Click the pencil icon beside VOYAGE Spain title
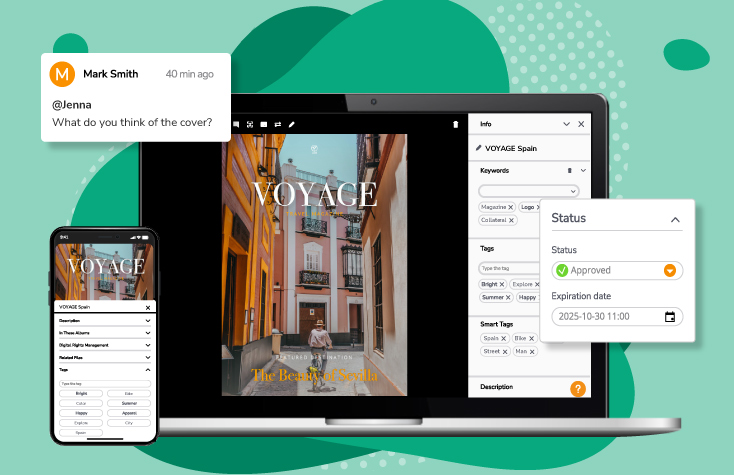The width and height of the screenshot is (734, 475). coord(478,148)
